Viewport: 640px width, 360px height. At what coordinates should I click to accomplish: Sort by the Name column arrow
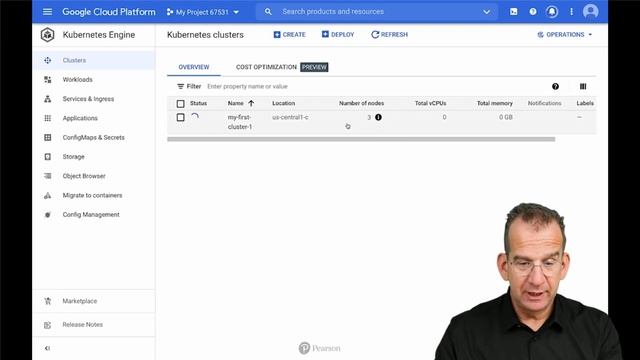click(251, 104)
